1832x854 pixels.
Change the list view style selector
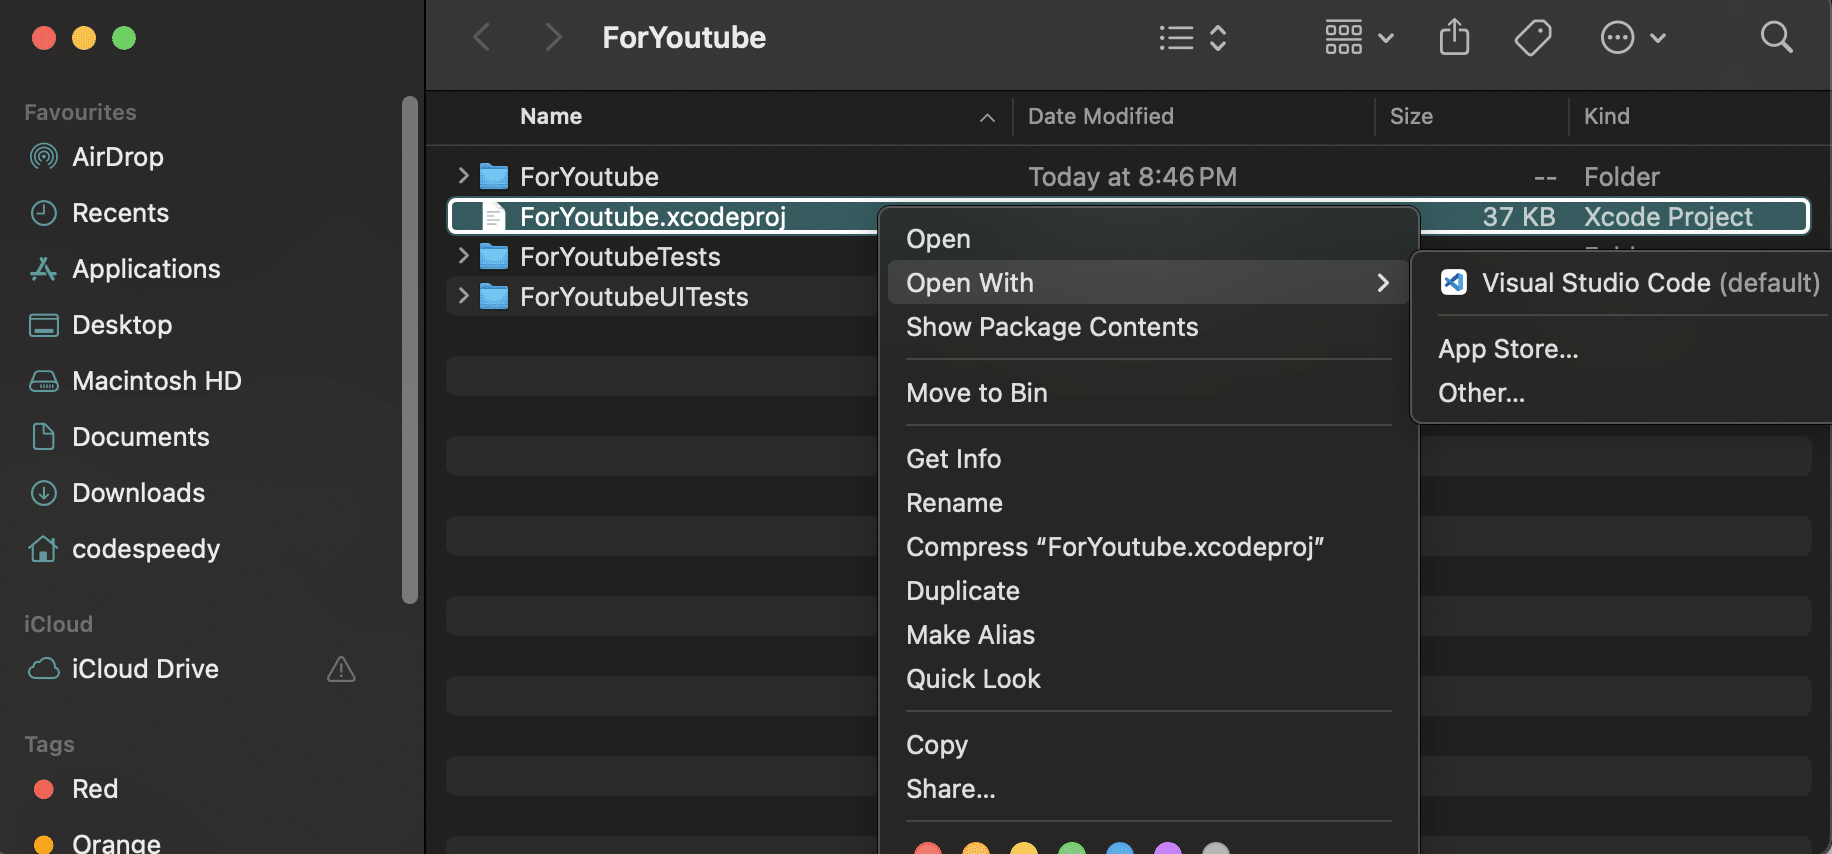1192,38
